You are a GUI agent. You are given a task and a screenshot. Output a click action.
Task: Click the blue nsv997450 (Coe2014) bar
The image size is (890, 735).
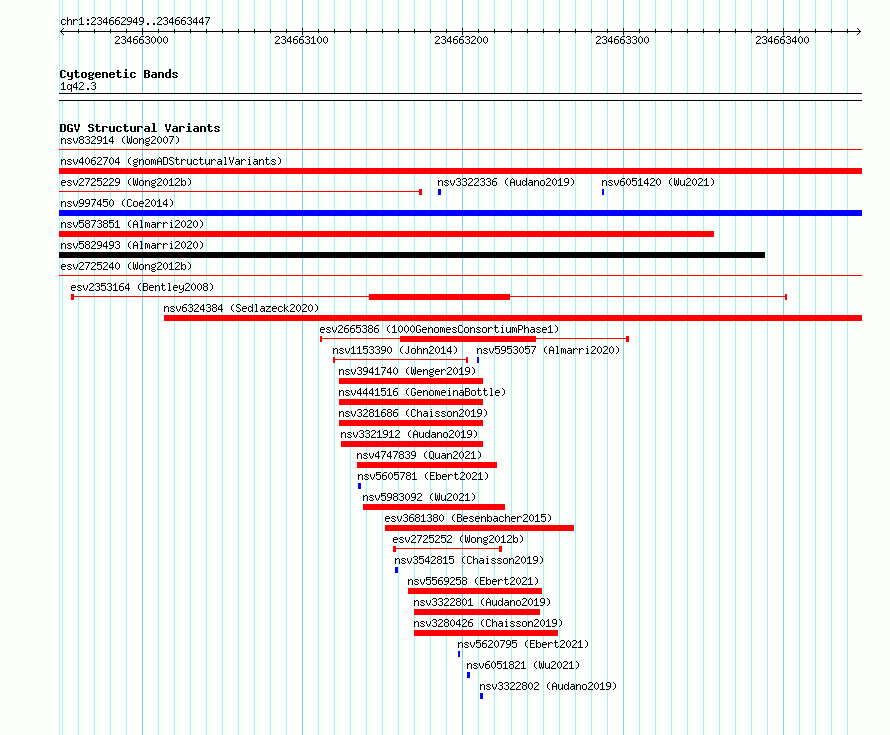coord(460,213)
